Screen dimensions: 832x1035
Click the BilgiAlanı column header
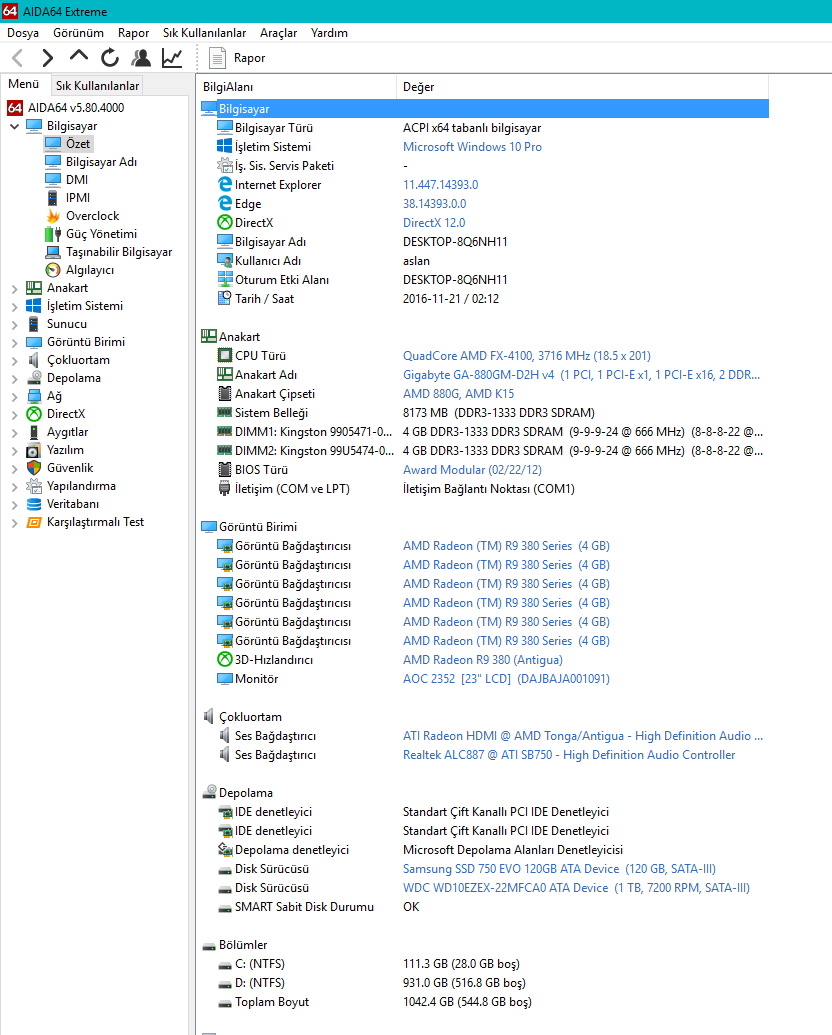296,86
